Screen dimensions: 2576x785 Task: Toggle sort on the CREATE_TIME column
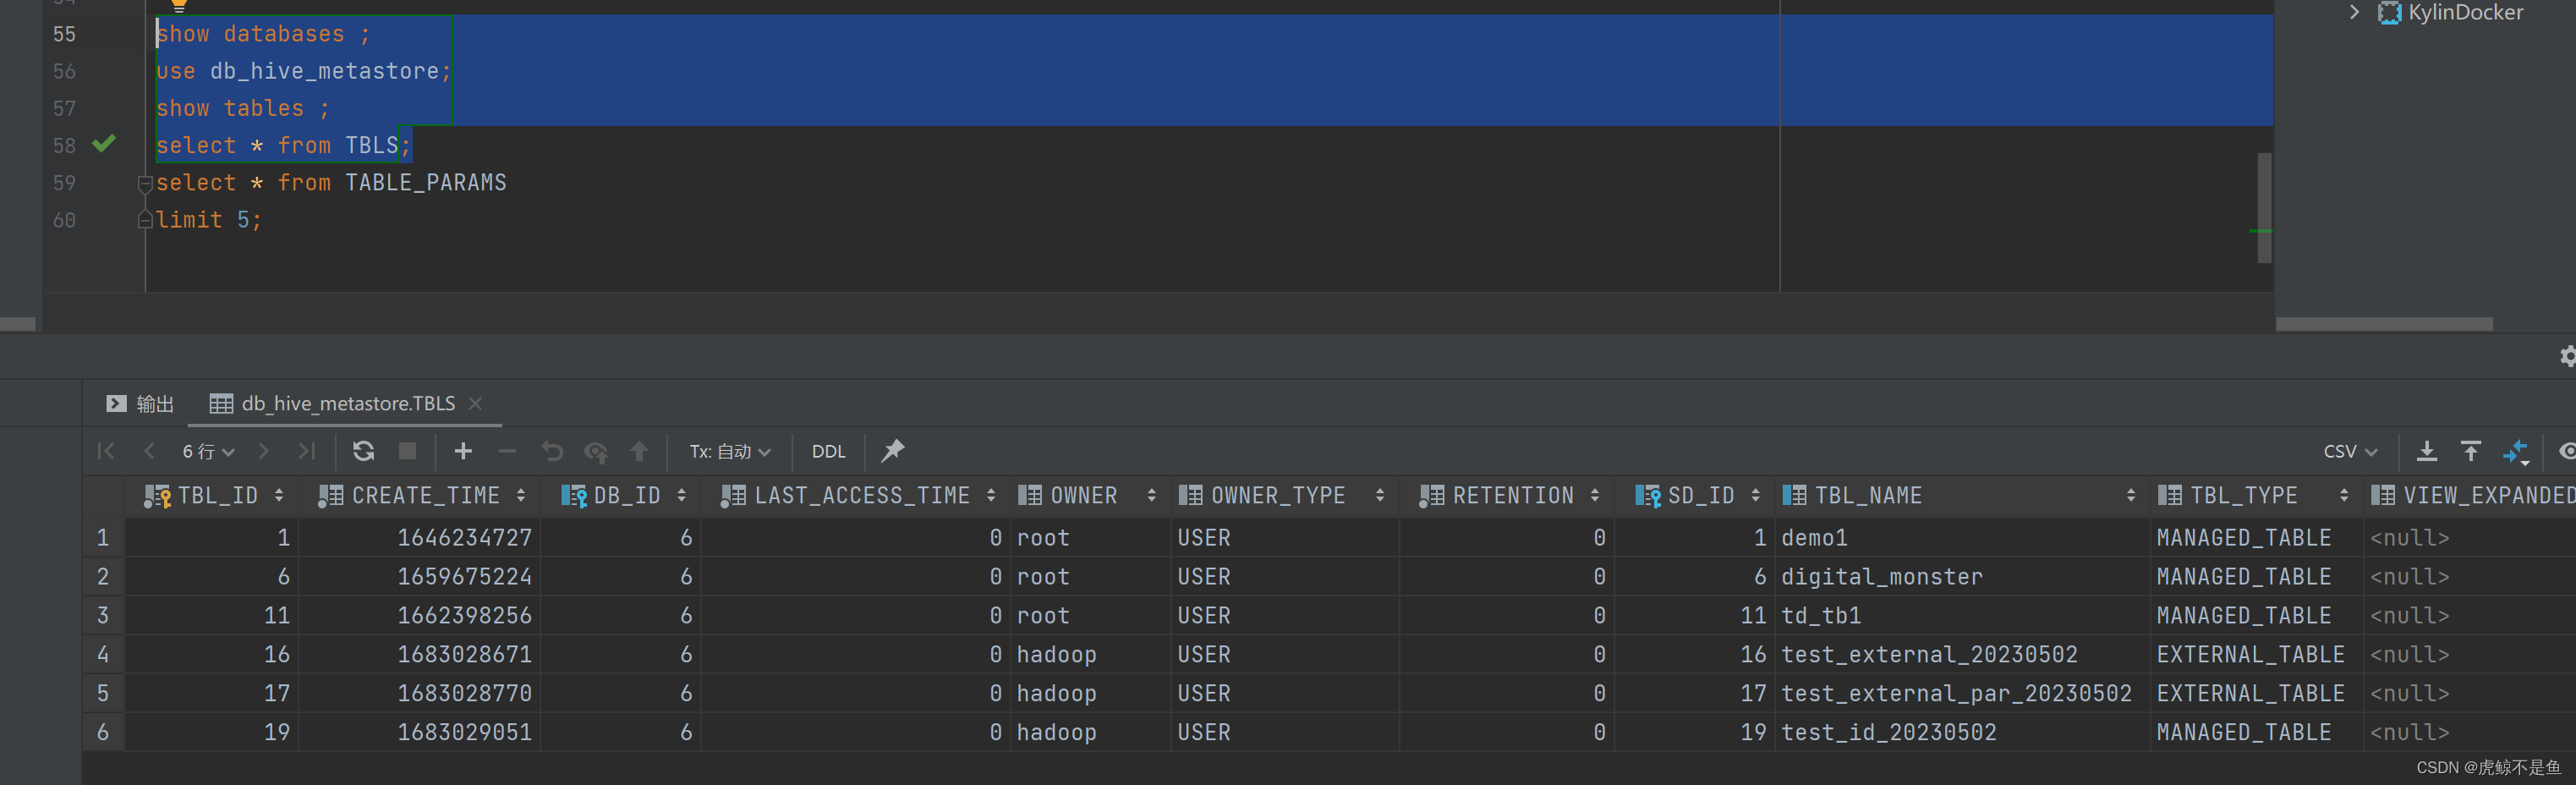[522, 495]
